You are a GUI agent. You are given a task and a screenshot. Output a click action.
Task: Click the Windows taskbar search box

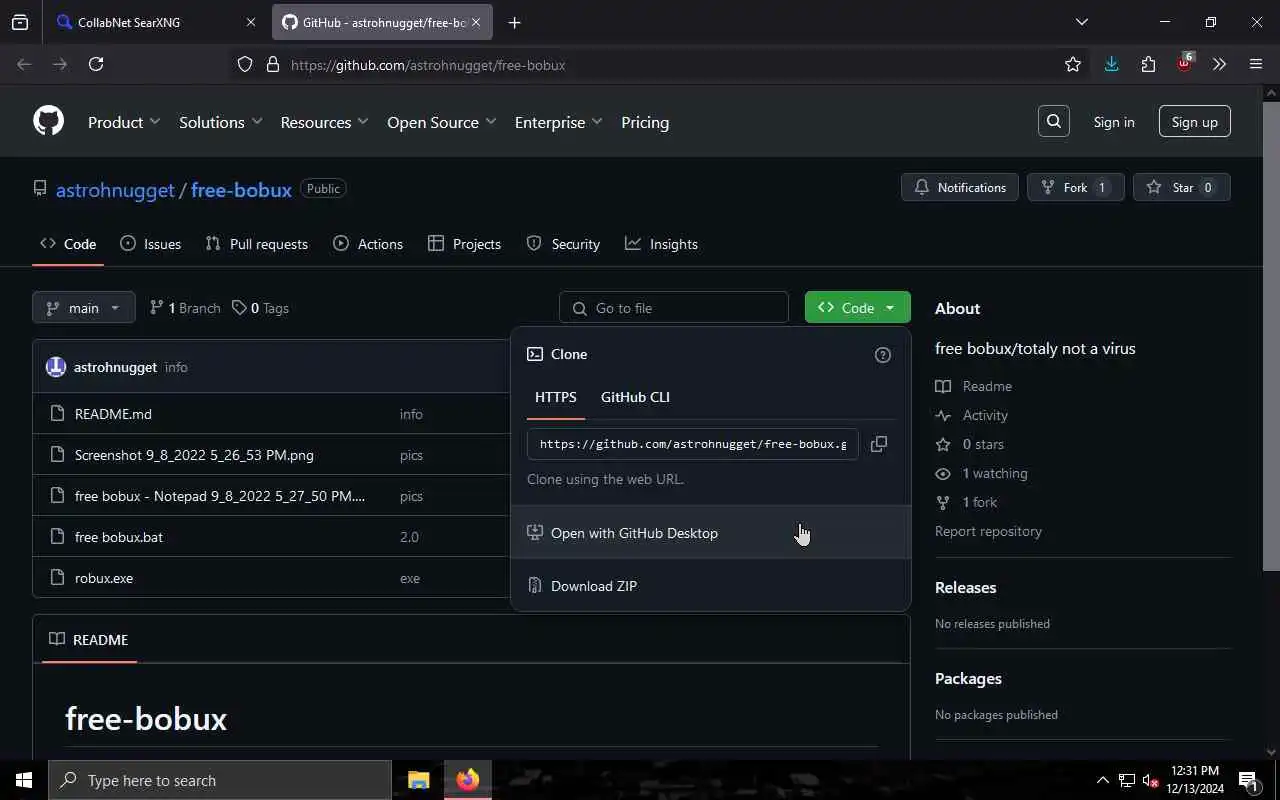[x=220, y=780]
